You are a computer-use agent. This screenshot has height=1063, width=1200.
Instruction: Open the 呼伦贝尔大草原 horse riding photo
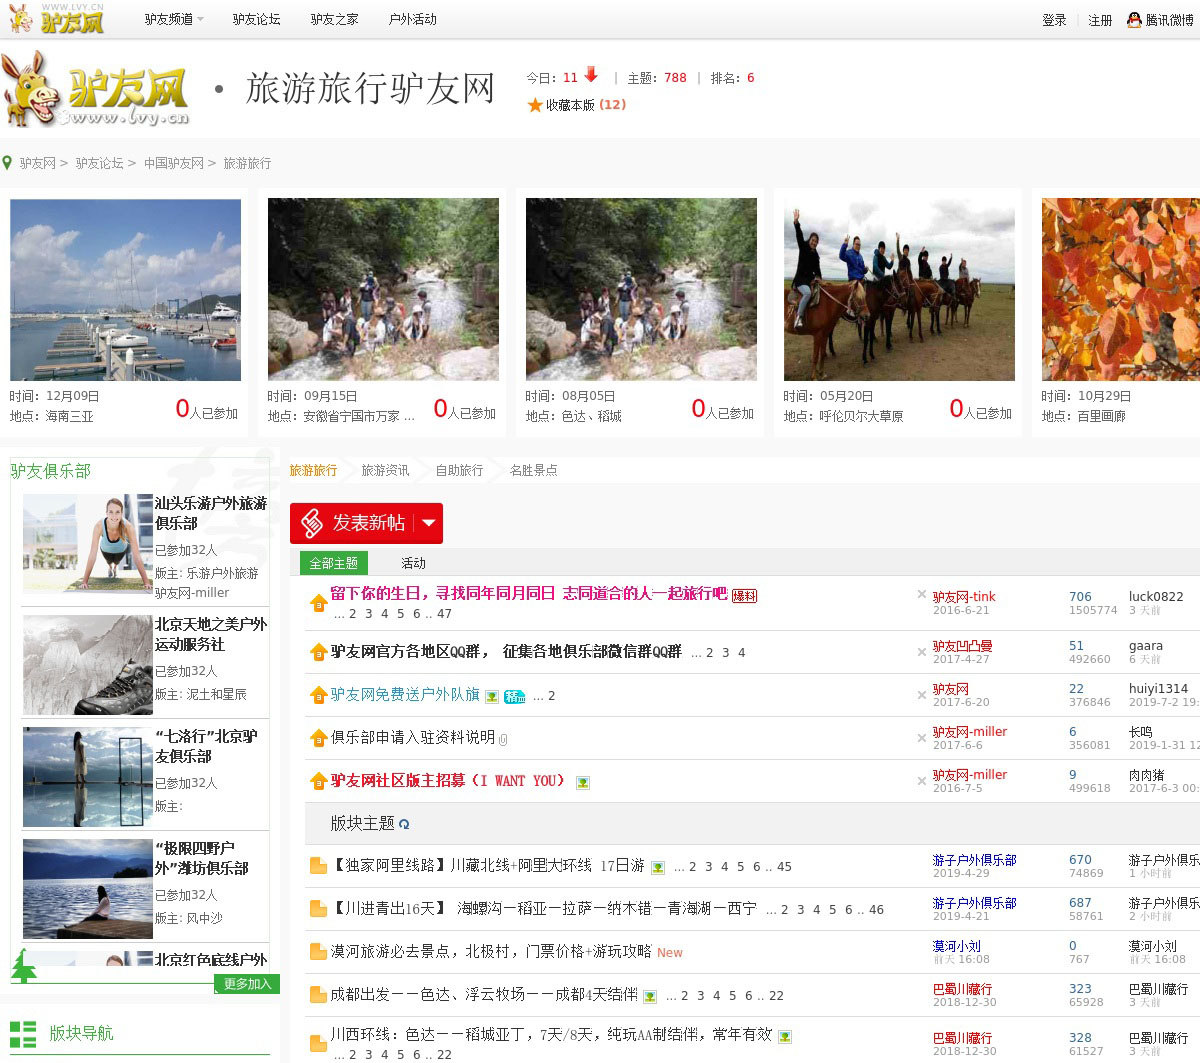[899, 289]
